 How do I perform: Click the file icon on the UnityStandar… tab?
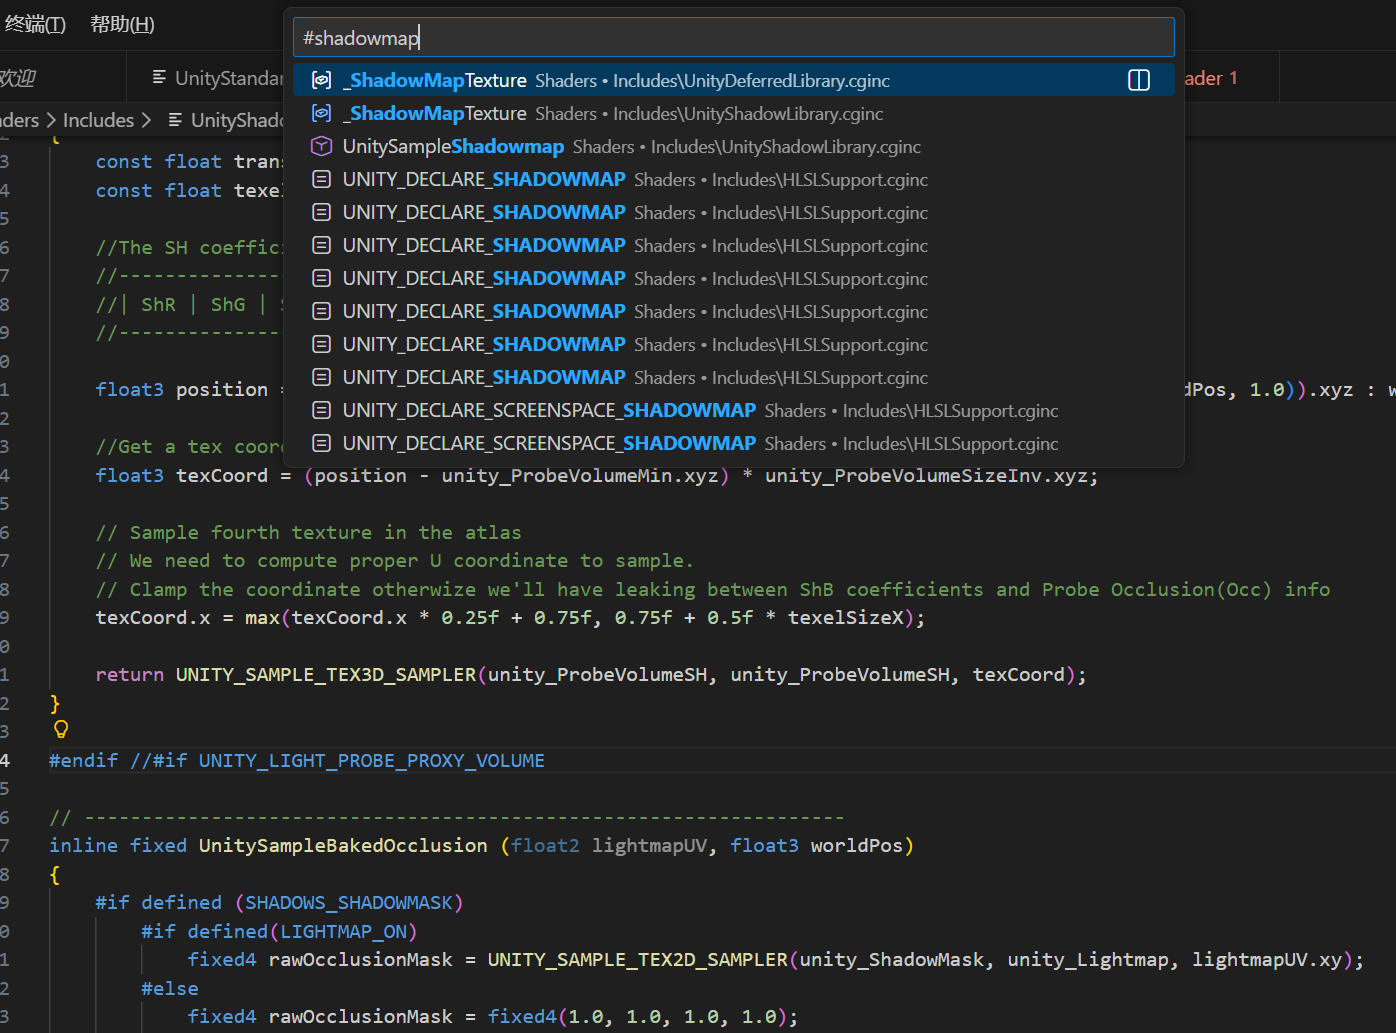click(159, 78)
